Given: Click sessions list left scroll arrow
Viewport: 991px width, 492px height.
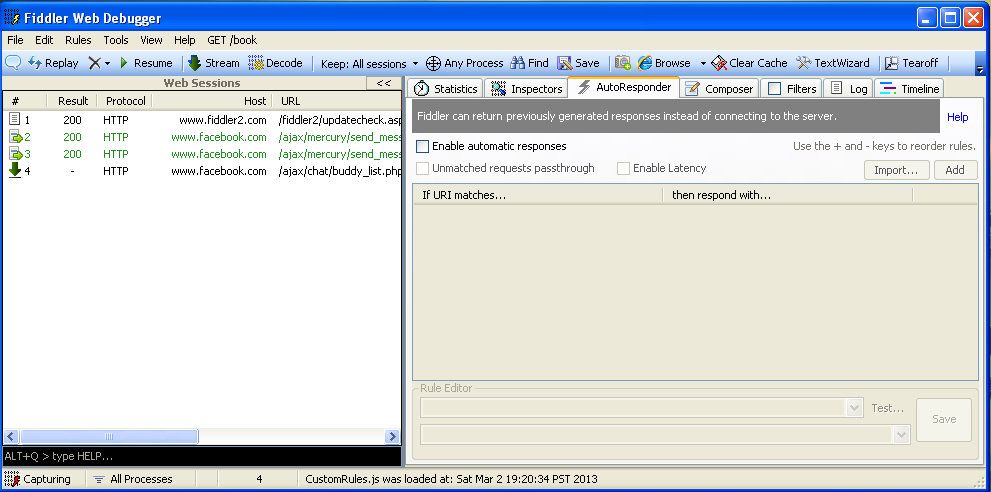Looking at the screenshot, I should coord(11,436).
